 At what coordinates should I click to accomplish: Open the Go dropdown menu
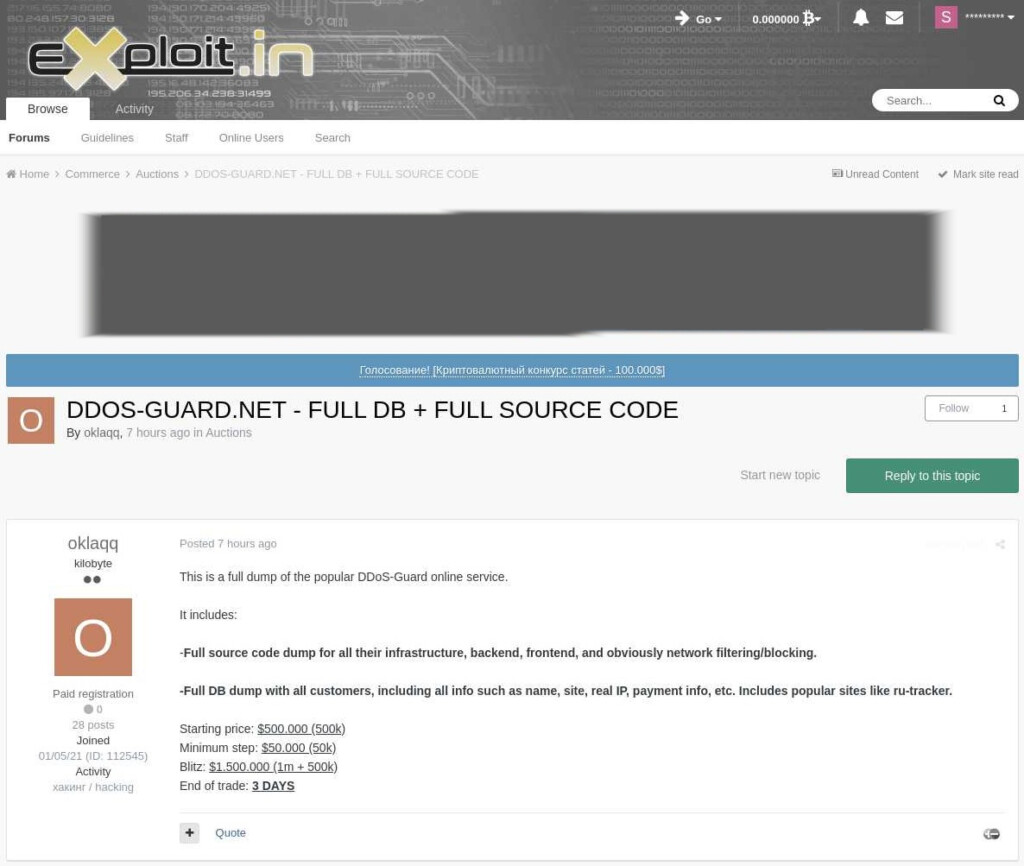[x=699, y=19]
